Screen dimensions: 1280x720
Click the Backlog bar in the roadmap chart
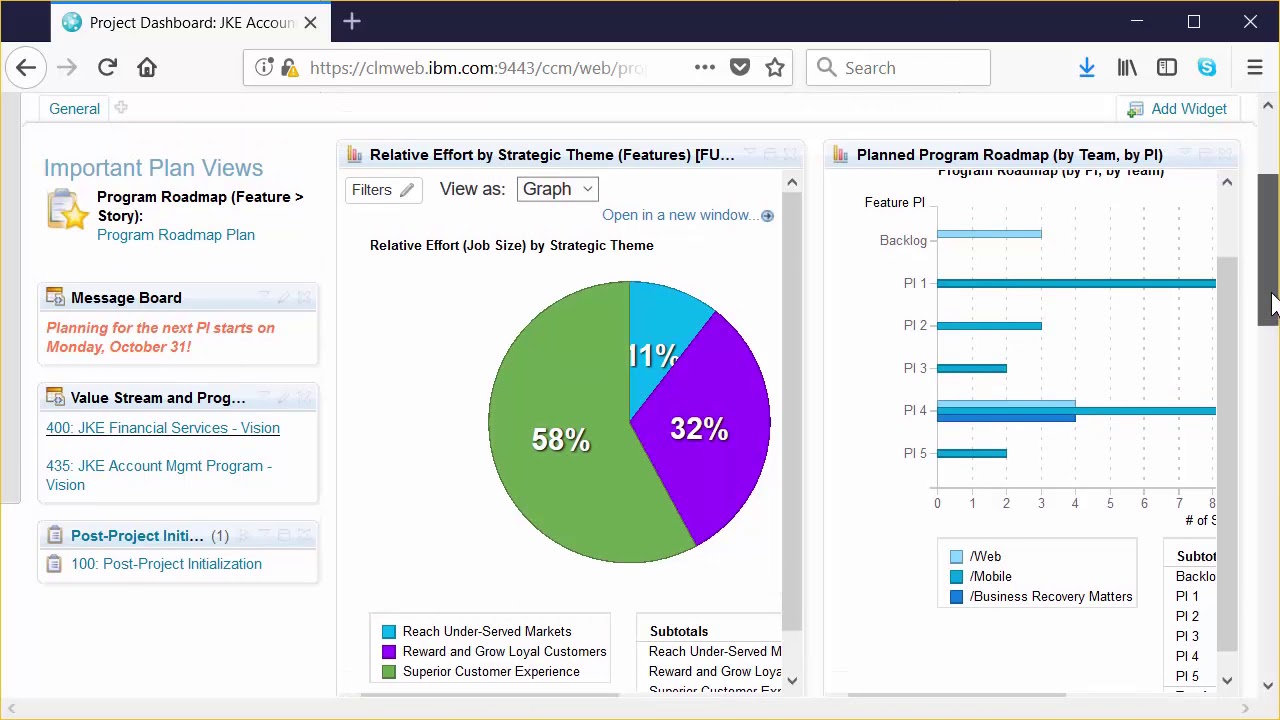tap(989, 234)
